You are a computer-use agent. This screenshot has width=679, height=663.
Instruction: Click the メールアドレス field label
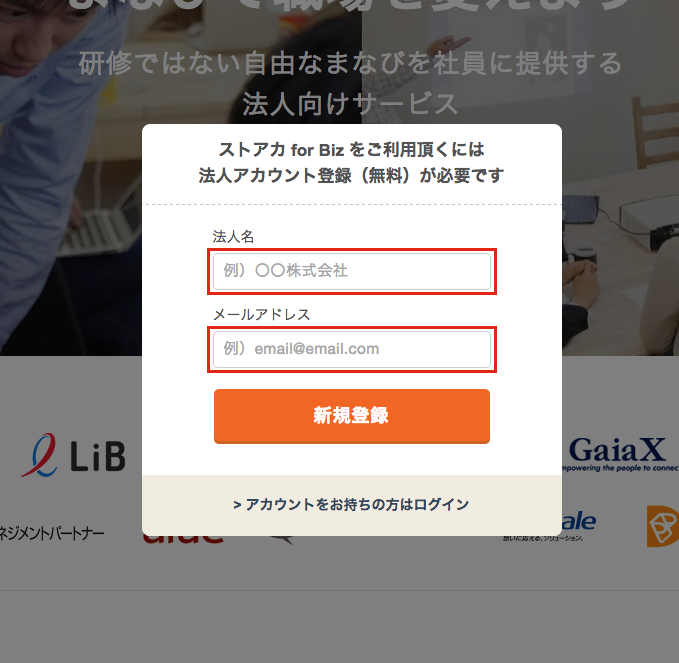[262, 314]
